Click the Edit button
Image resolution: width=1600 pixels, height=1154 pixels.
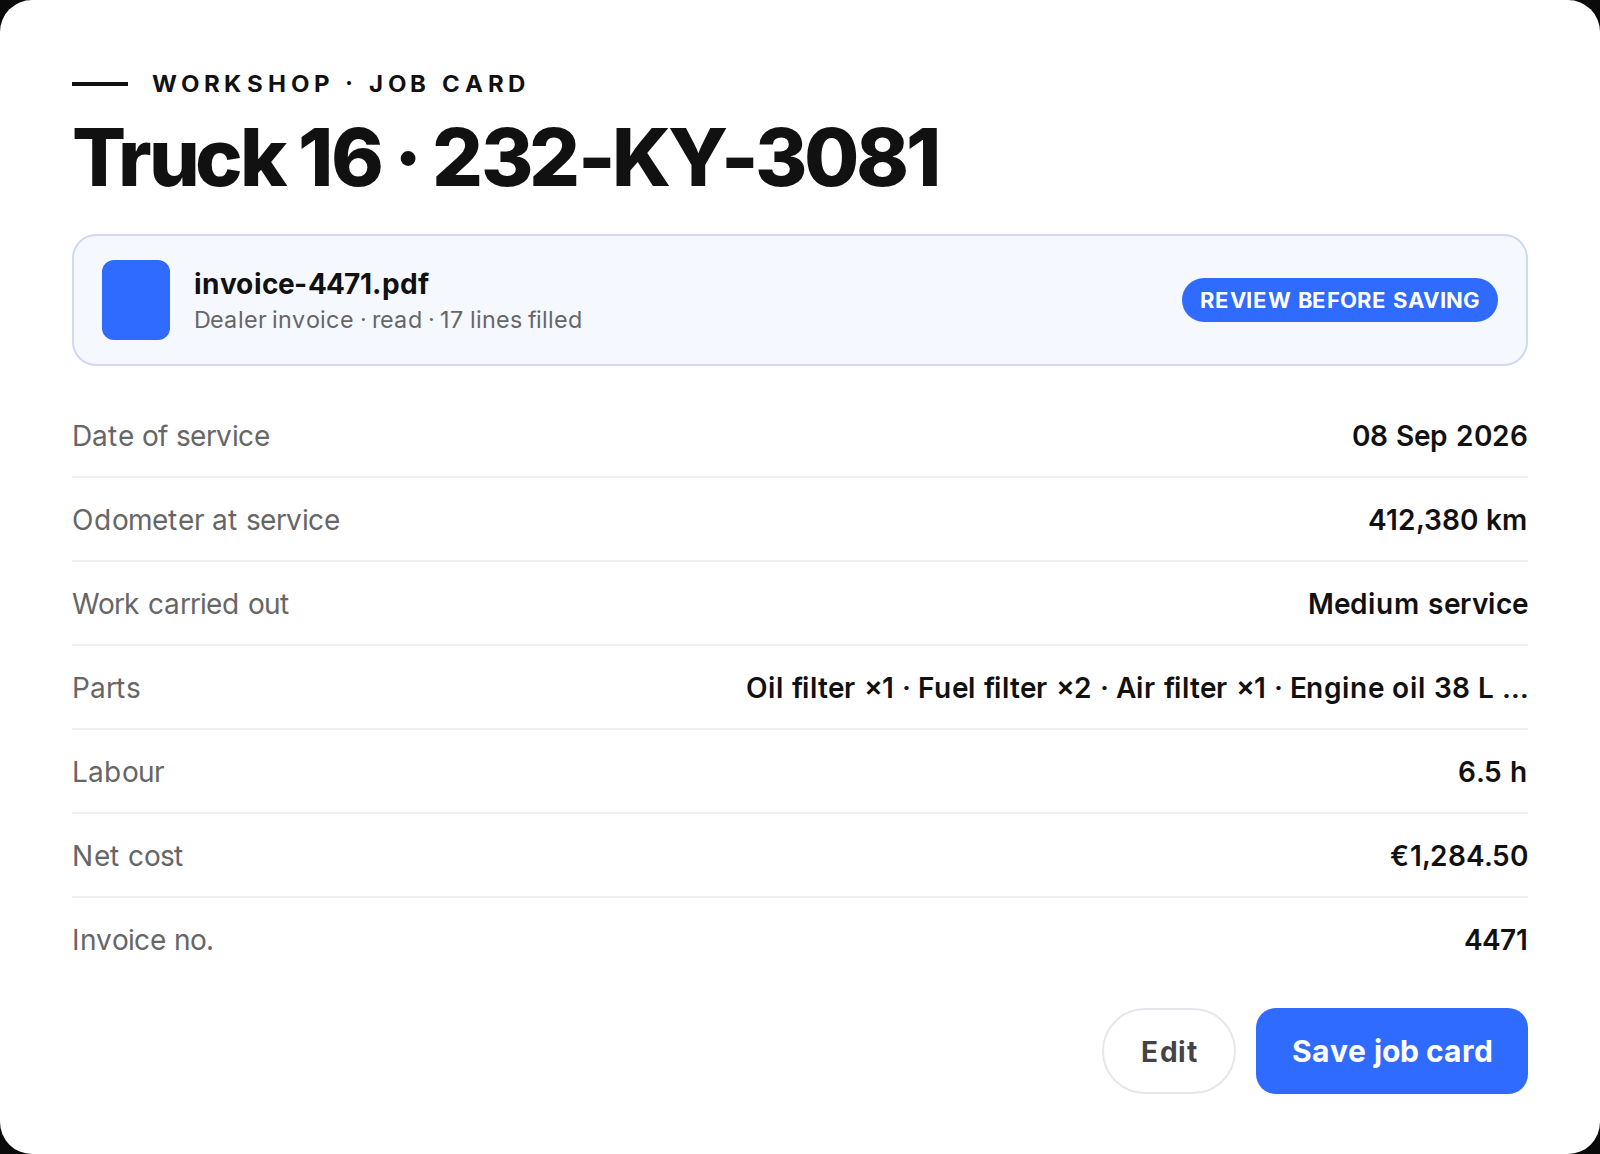coord(1168,1051)
